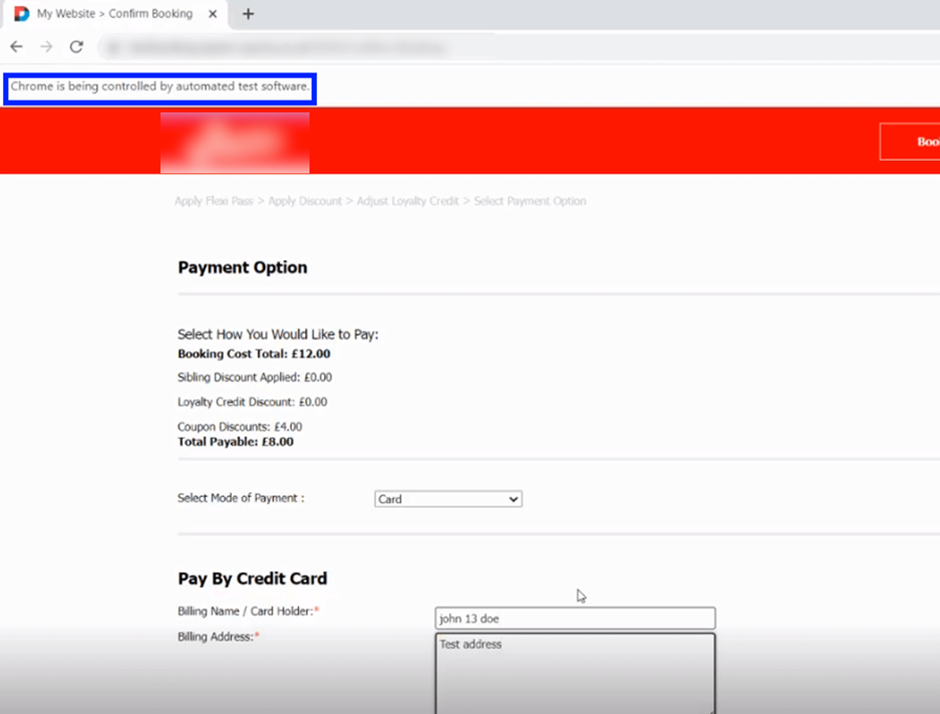Click the Pay By Credit Card heading
The width and height of the screenshot is (940, 714).
click(252, 578)
